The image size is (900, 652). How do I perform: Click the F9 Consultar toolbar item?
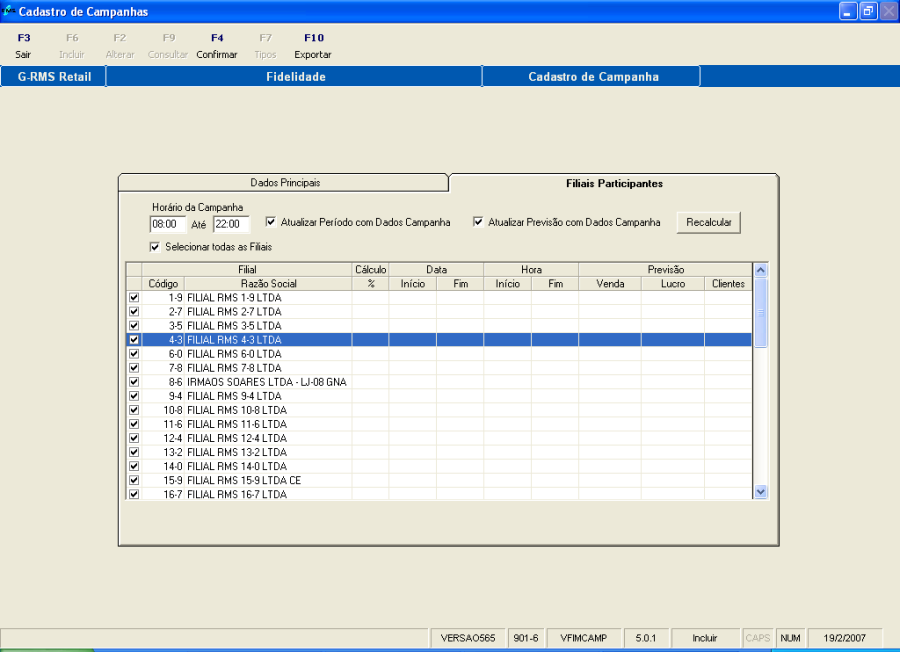(168, 46)
